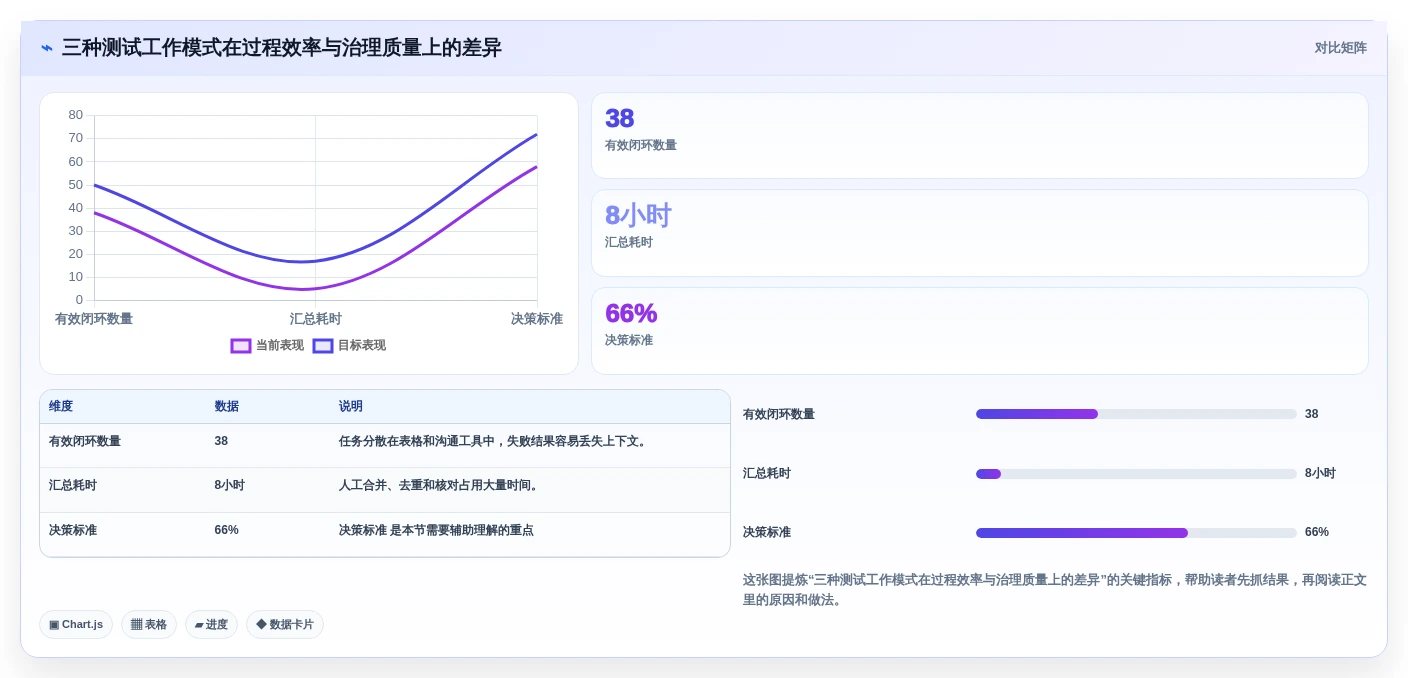Click the lightning icon beside the title
Screen dimensions: 1408x678
click(47, 48)
